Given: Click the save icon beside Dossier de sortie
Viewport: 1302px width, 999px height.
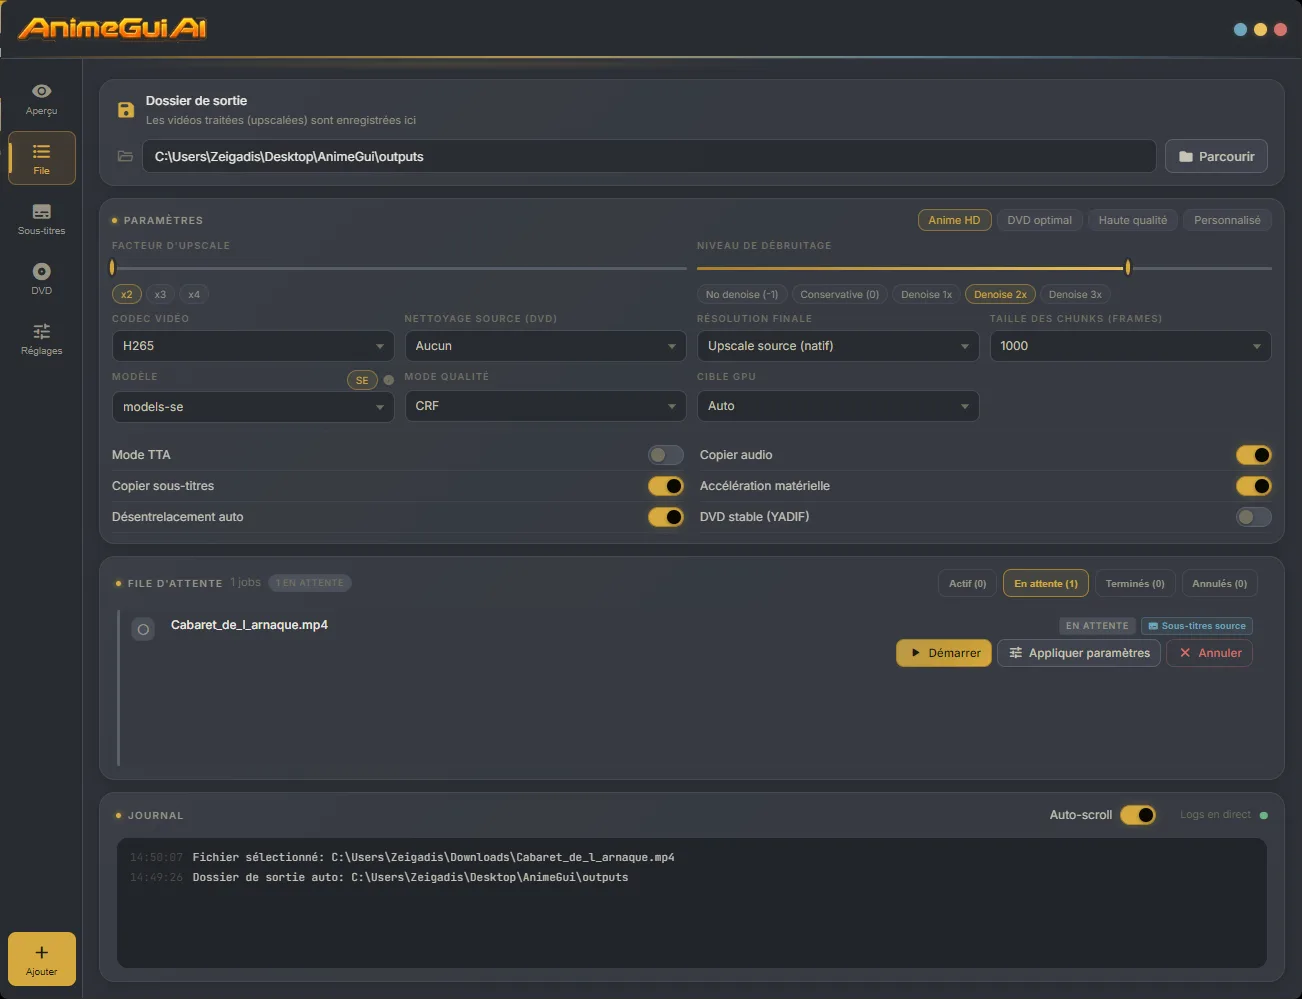Looking at the screenshot, I should click(126, 110).
